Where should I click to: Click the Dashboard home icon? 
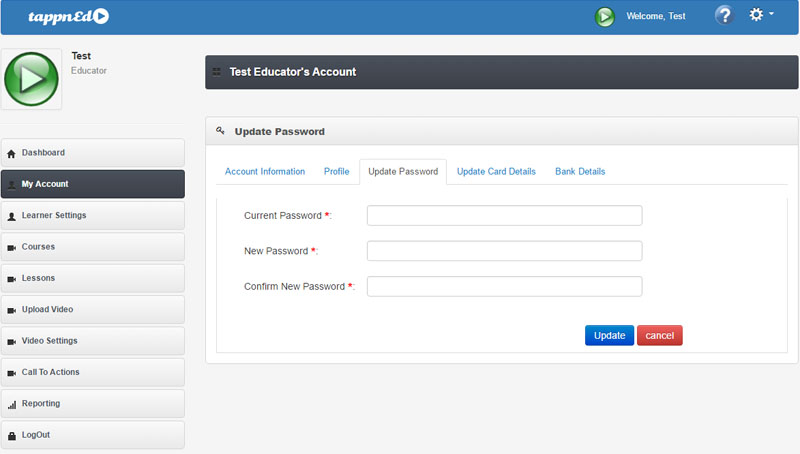[x=11, y=154]
